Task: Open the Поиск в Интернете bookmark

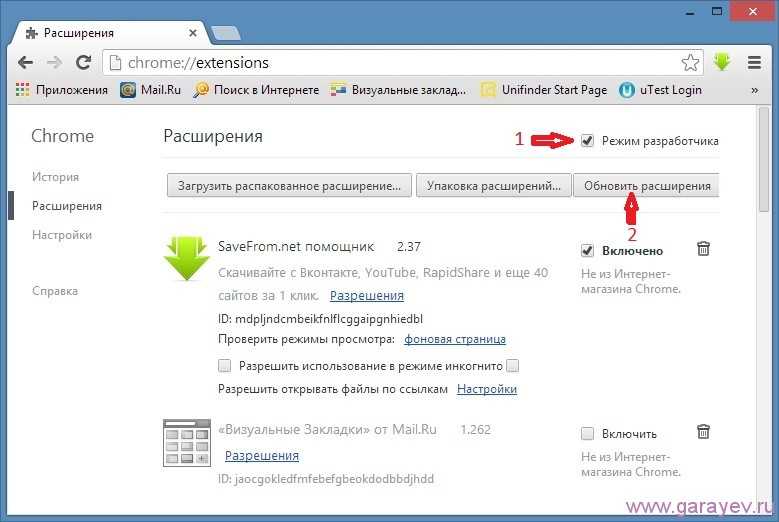Action: click(x=256, y=90)
